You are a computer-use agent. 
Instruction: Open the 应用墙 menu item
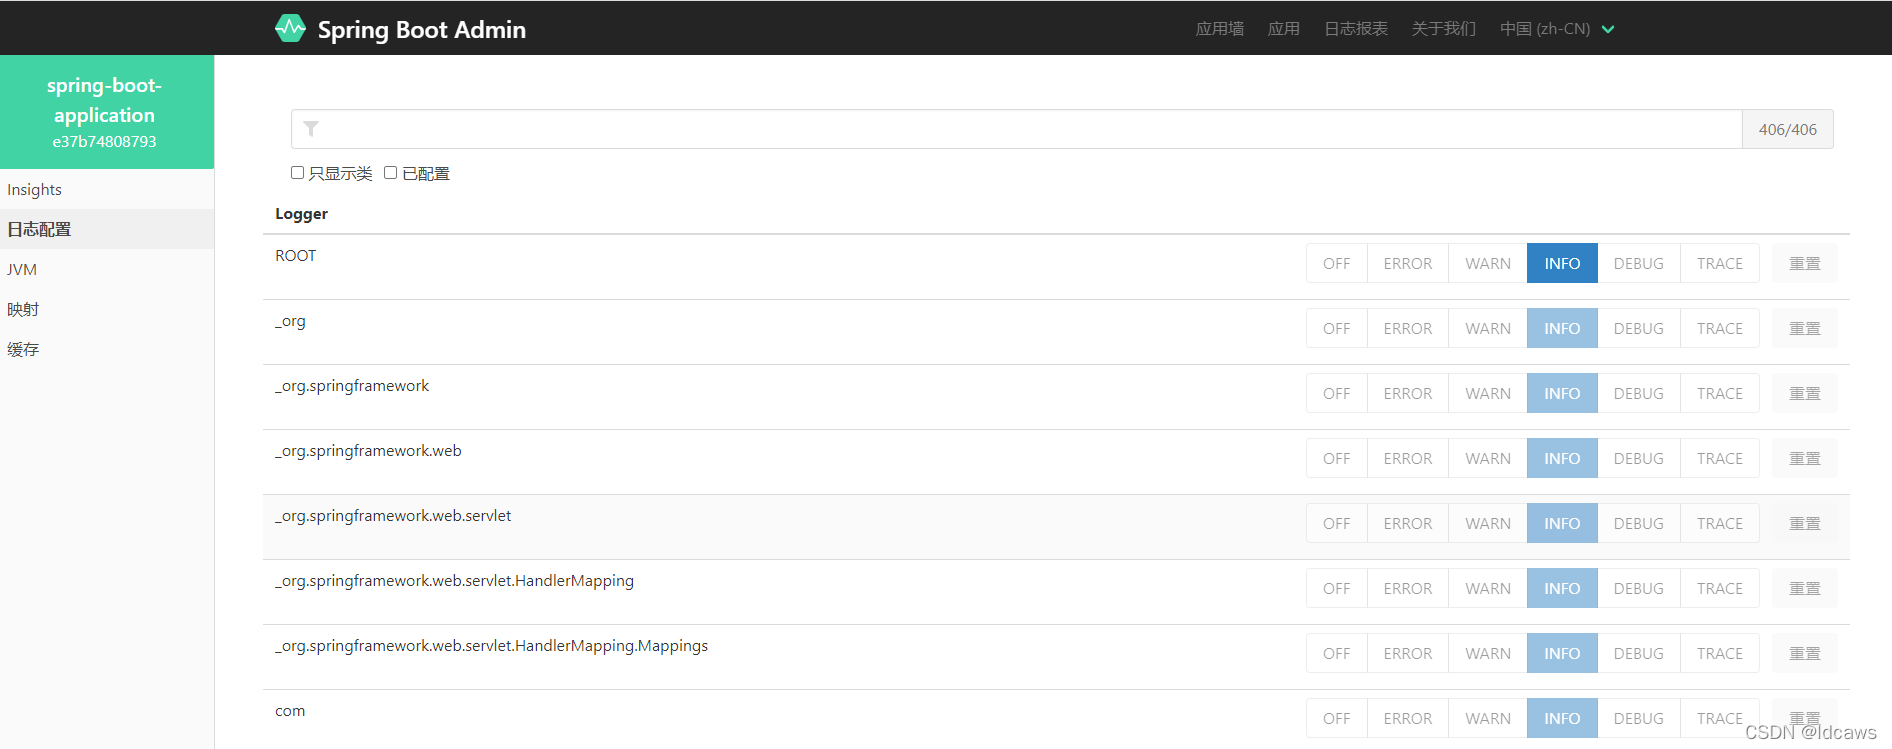[1219, 29]
